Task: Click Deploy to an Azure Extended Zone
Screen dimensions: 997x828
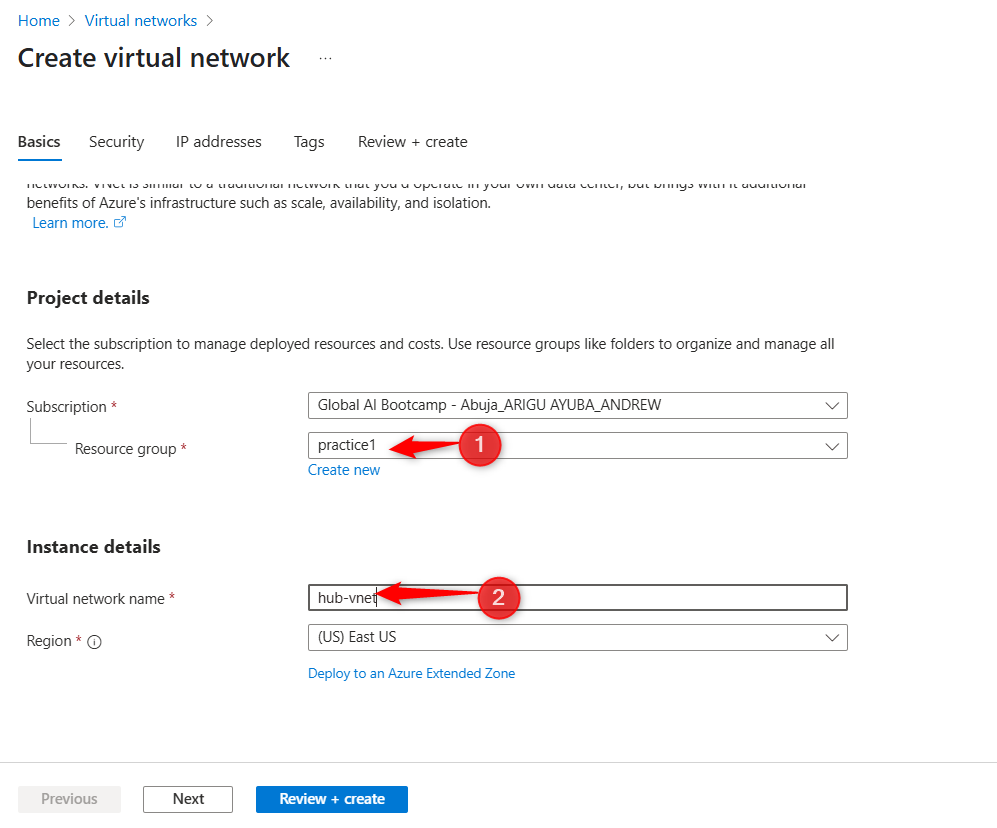Action: point(411,674)
